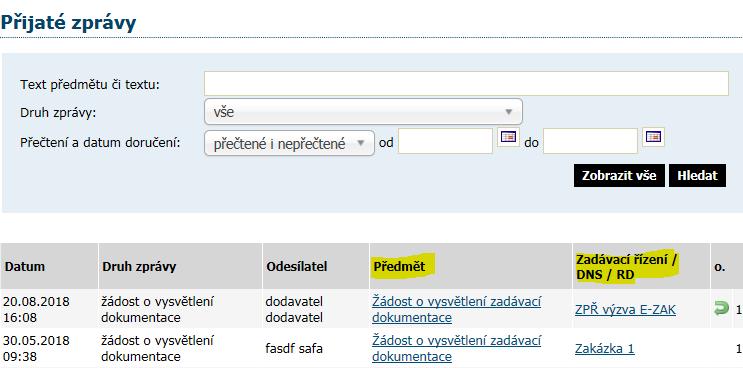Open the 'do' date calendar picker
Screen dimensions: 743x368
(x=654, y=137)
